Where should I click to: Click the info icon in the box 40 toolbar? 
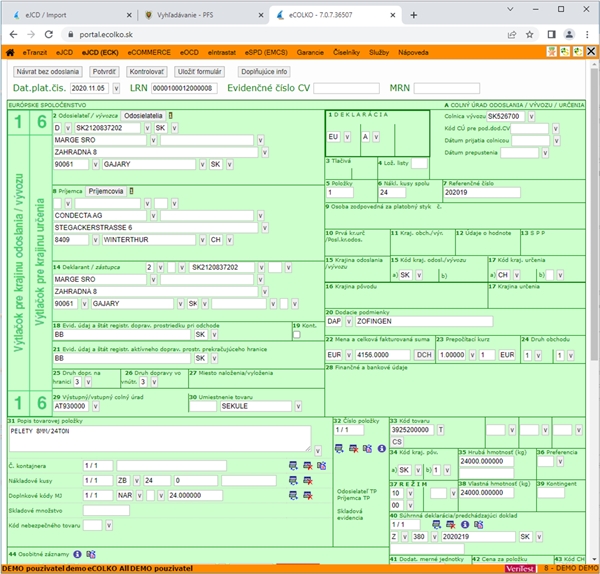(x=465, y=525)
